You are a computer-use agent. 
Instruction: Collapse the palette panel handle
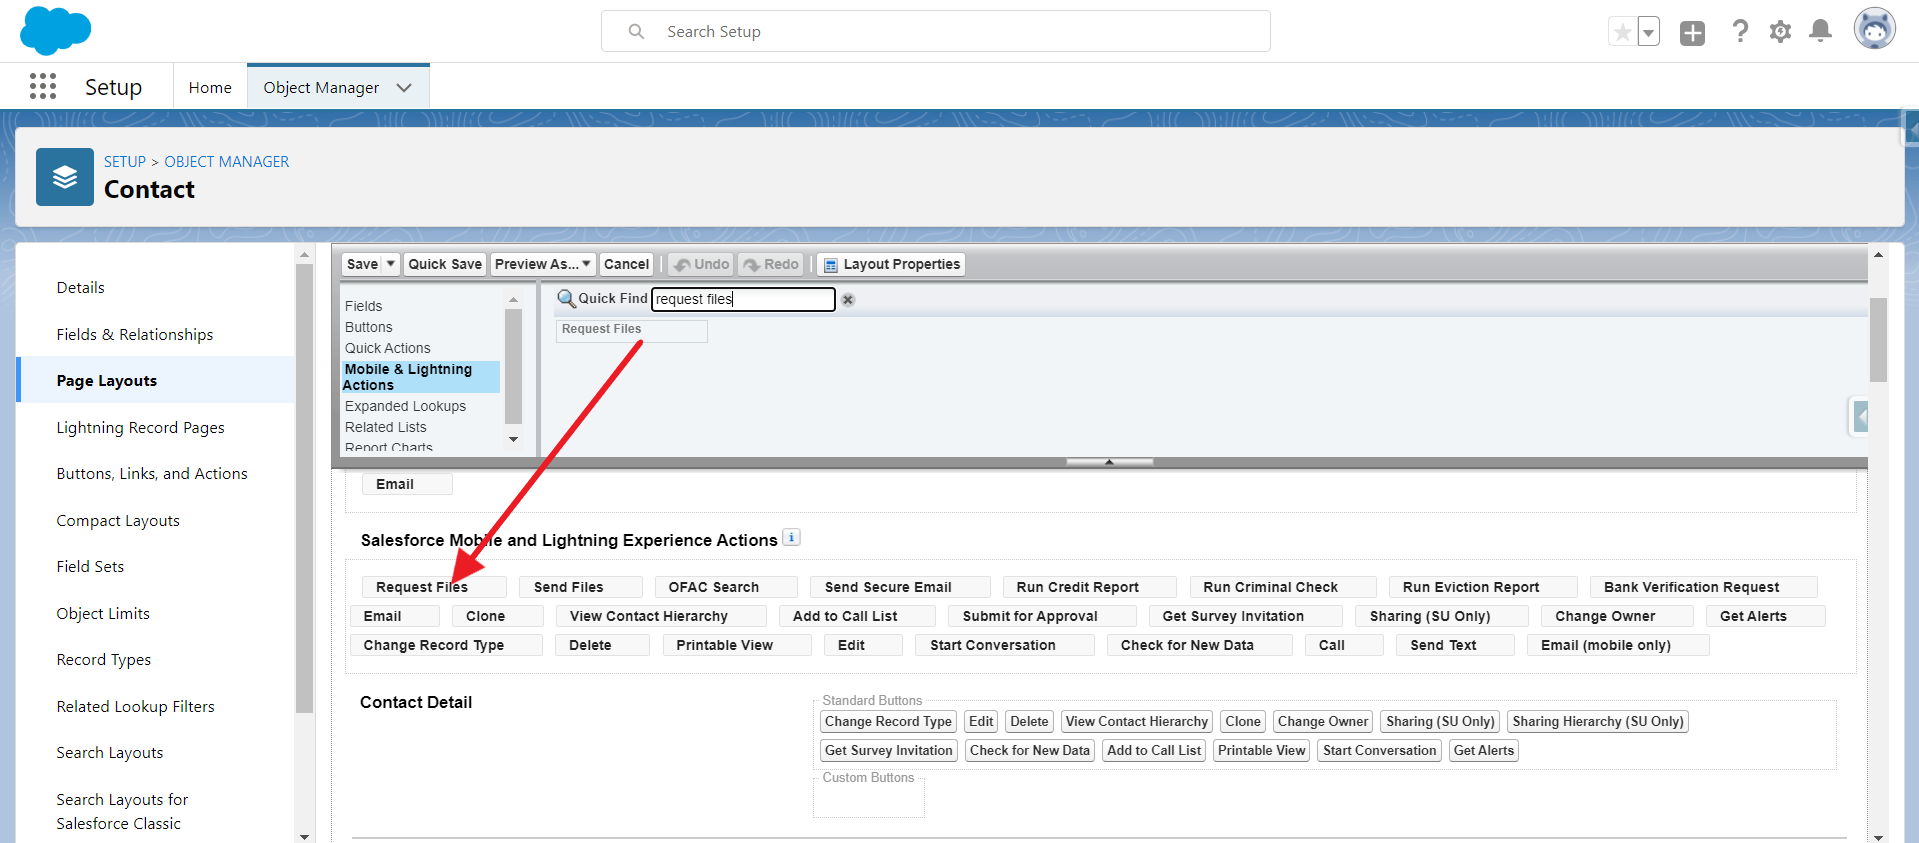1110,462
